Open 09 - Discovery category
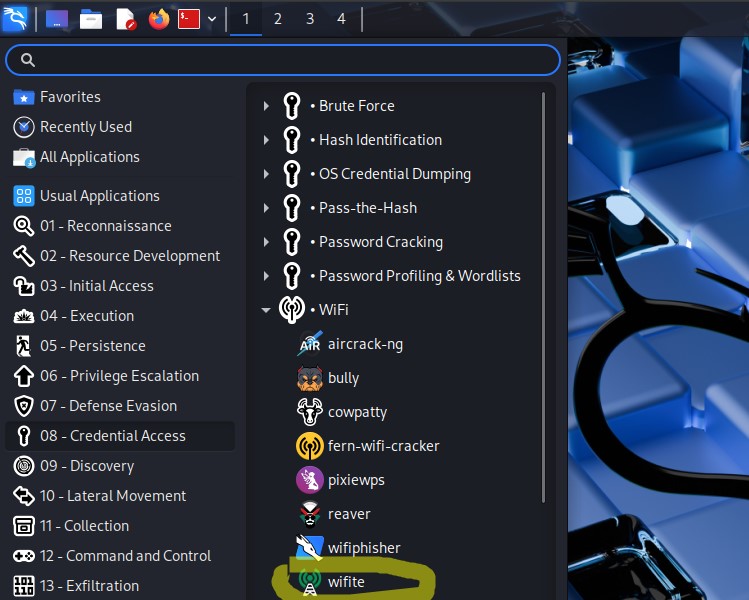749x600 pixels. [x=119, y=466]
